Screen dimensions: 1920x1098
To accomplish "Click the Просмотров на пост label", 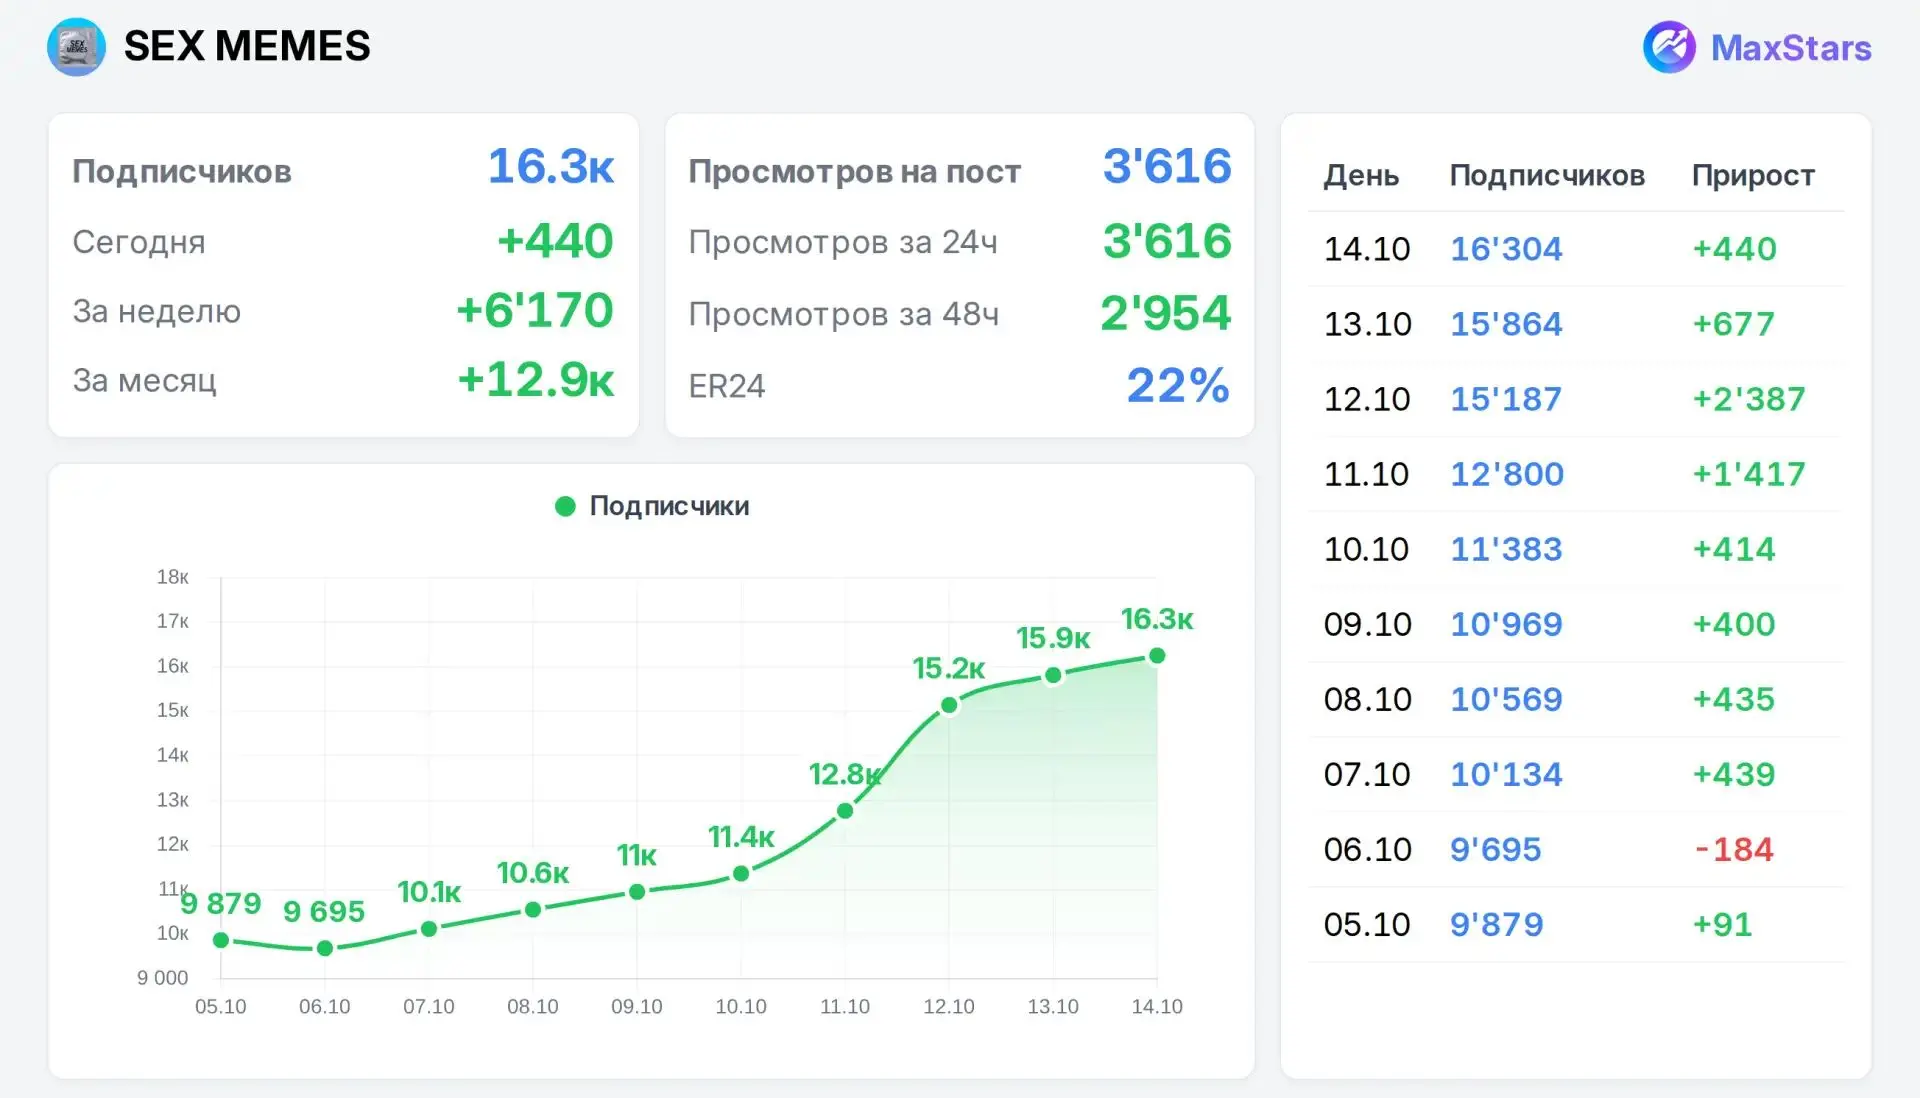I will click(x=854, y=172).
